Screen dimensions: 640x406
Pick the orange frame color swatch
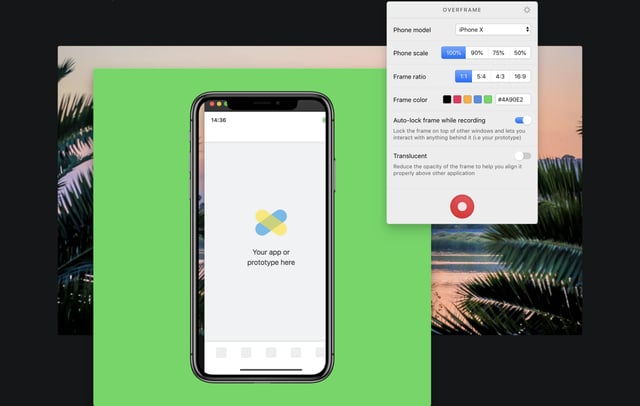click(x=467, y=100)
